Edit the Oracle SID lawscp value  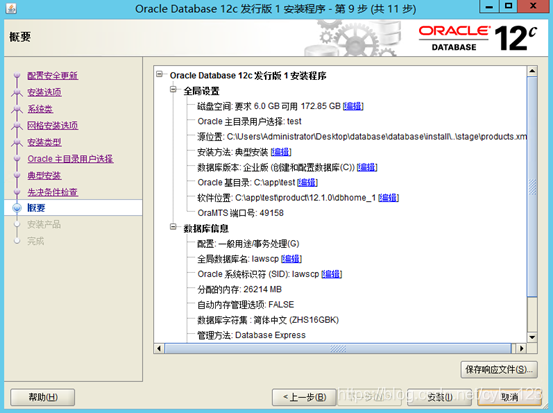(x=332, y=274)
